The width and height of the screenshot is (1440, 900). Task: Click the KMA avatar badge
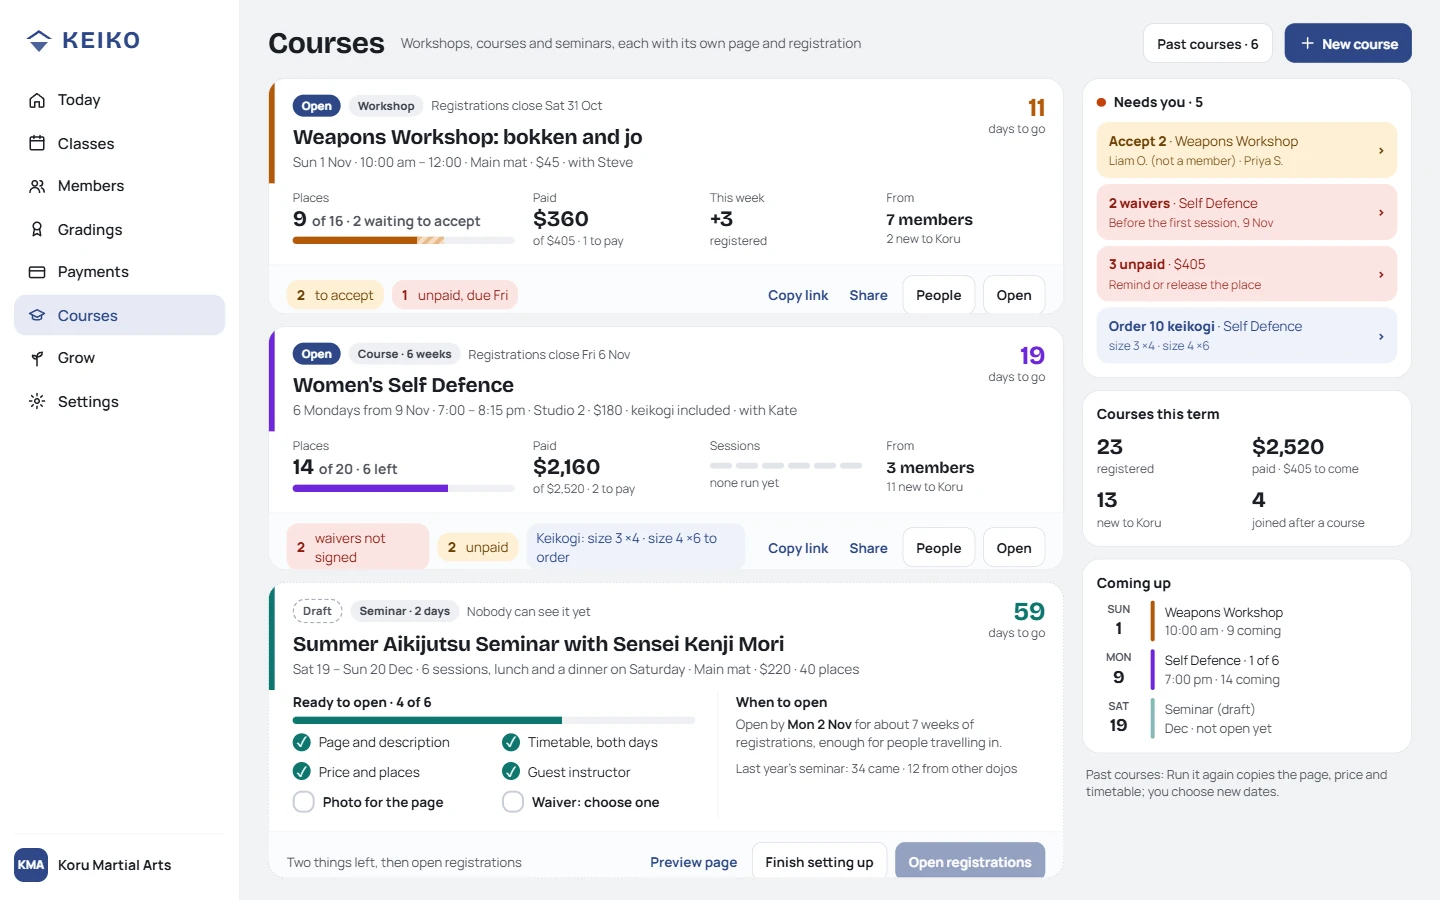click(31, 865)
